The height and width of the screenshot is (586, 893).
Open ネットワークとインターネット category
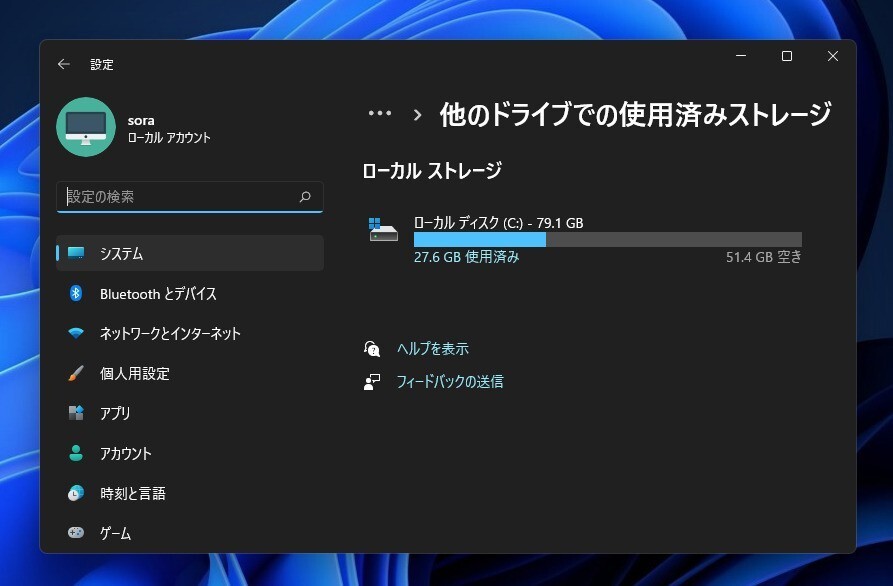(190, 333)
